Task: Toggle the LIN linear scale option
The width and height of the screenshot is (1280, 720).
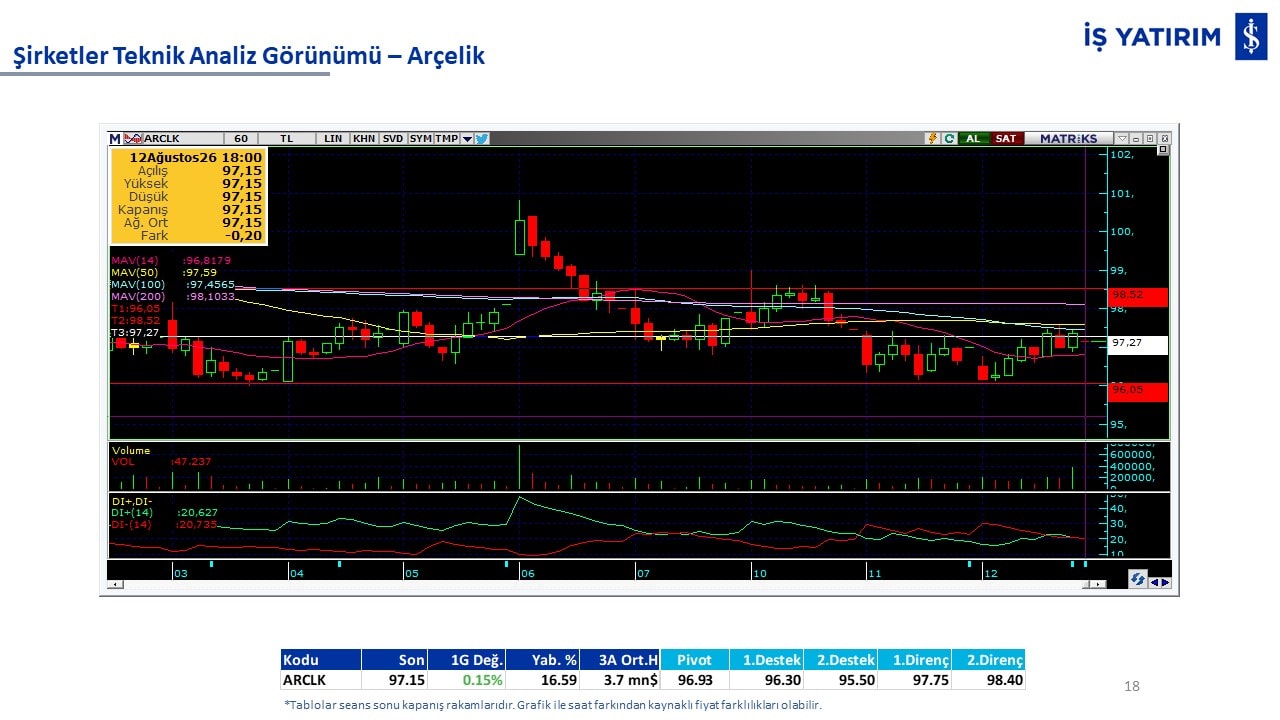Action: click(333, 139)
